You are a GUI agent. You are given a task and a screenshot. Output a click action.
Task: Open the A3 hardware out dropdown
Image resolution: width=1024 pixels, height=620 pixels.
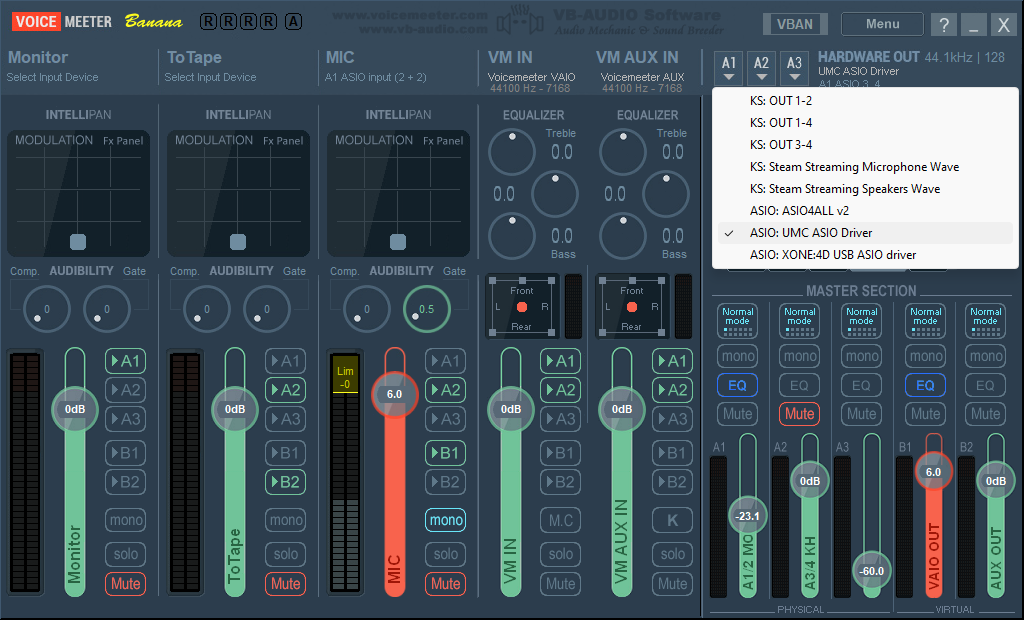coord(794,69)
